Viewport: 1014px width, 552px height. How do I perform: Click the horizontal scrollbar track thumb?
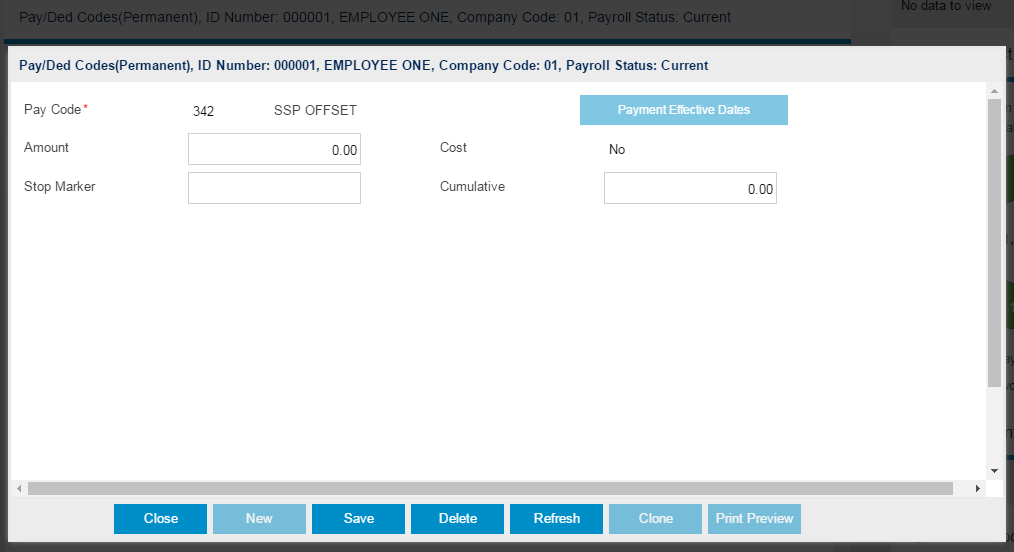(490, 489)
